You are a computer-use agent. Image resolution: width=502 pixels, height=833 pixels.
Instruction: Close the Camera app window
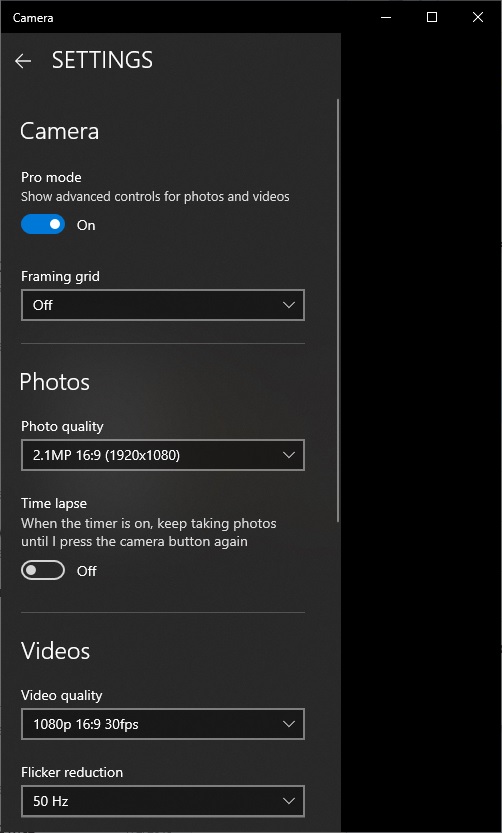tap(478, 17)
